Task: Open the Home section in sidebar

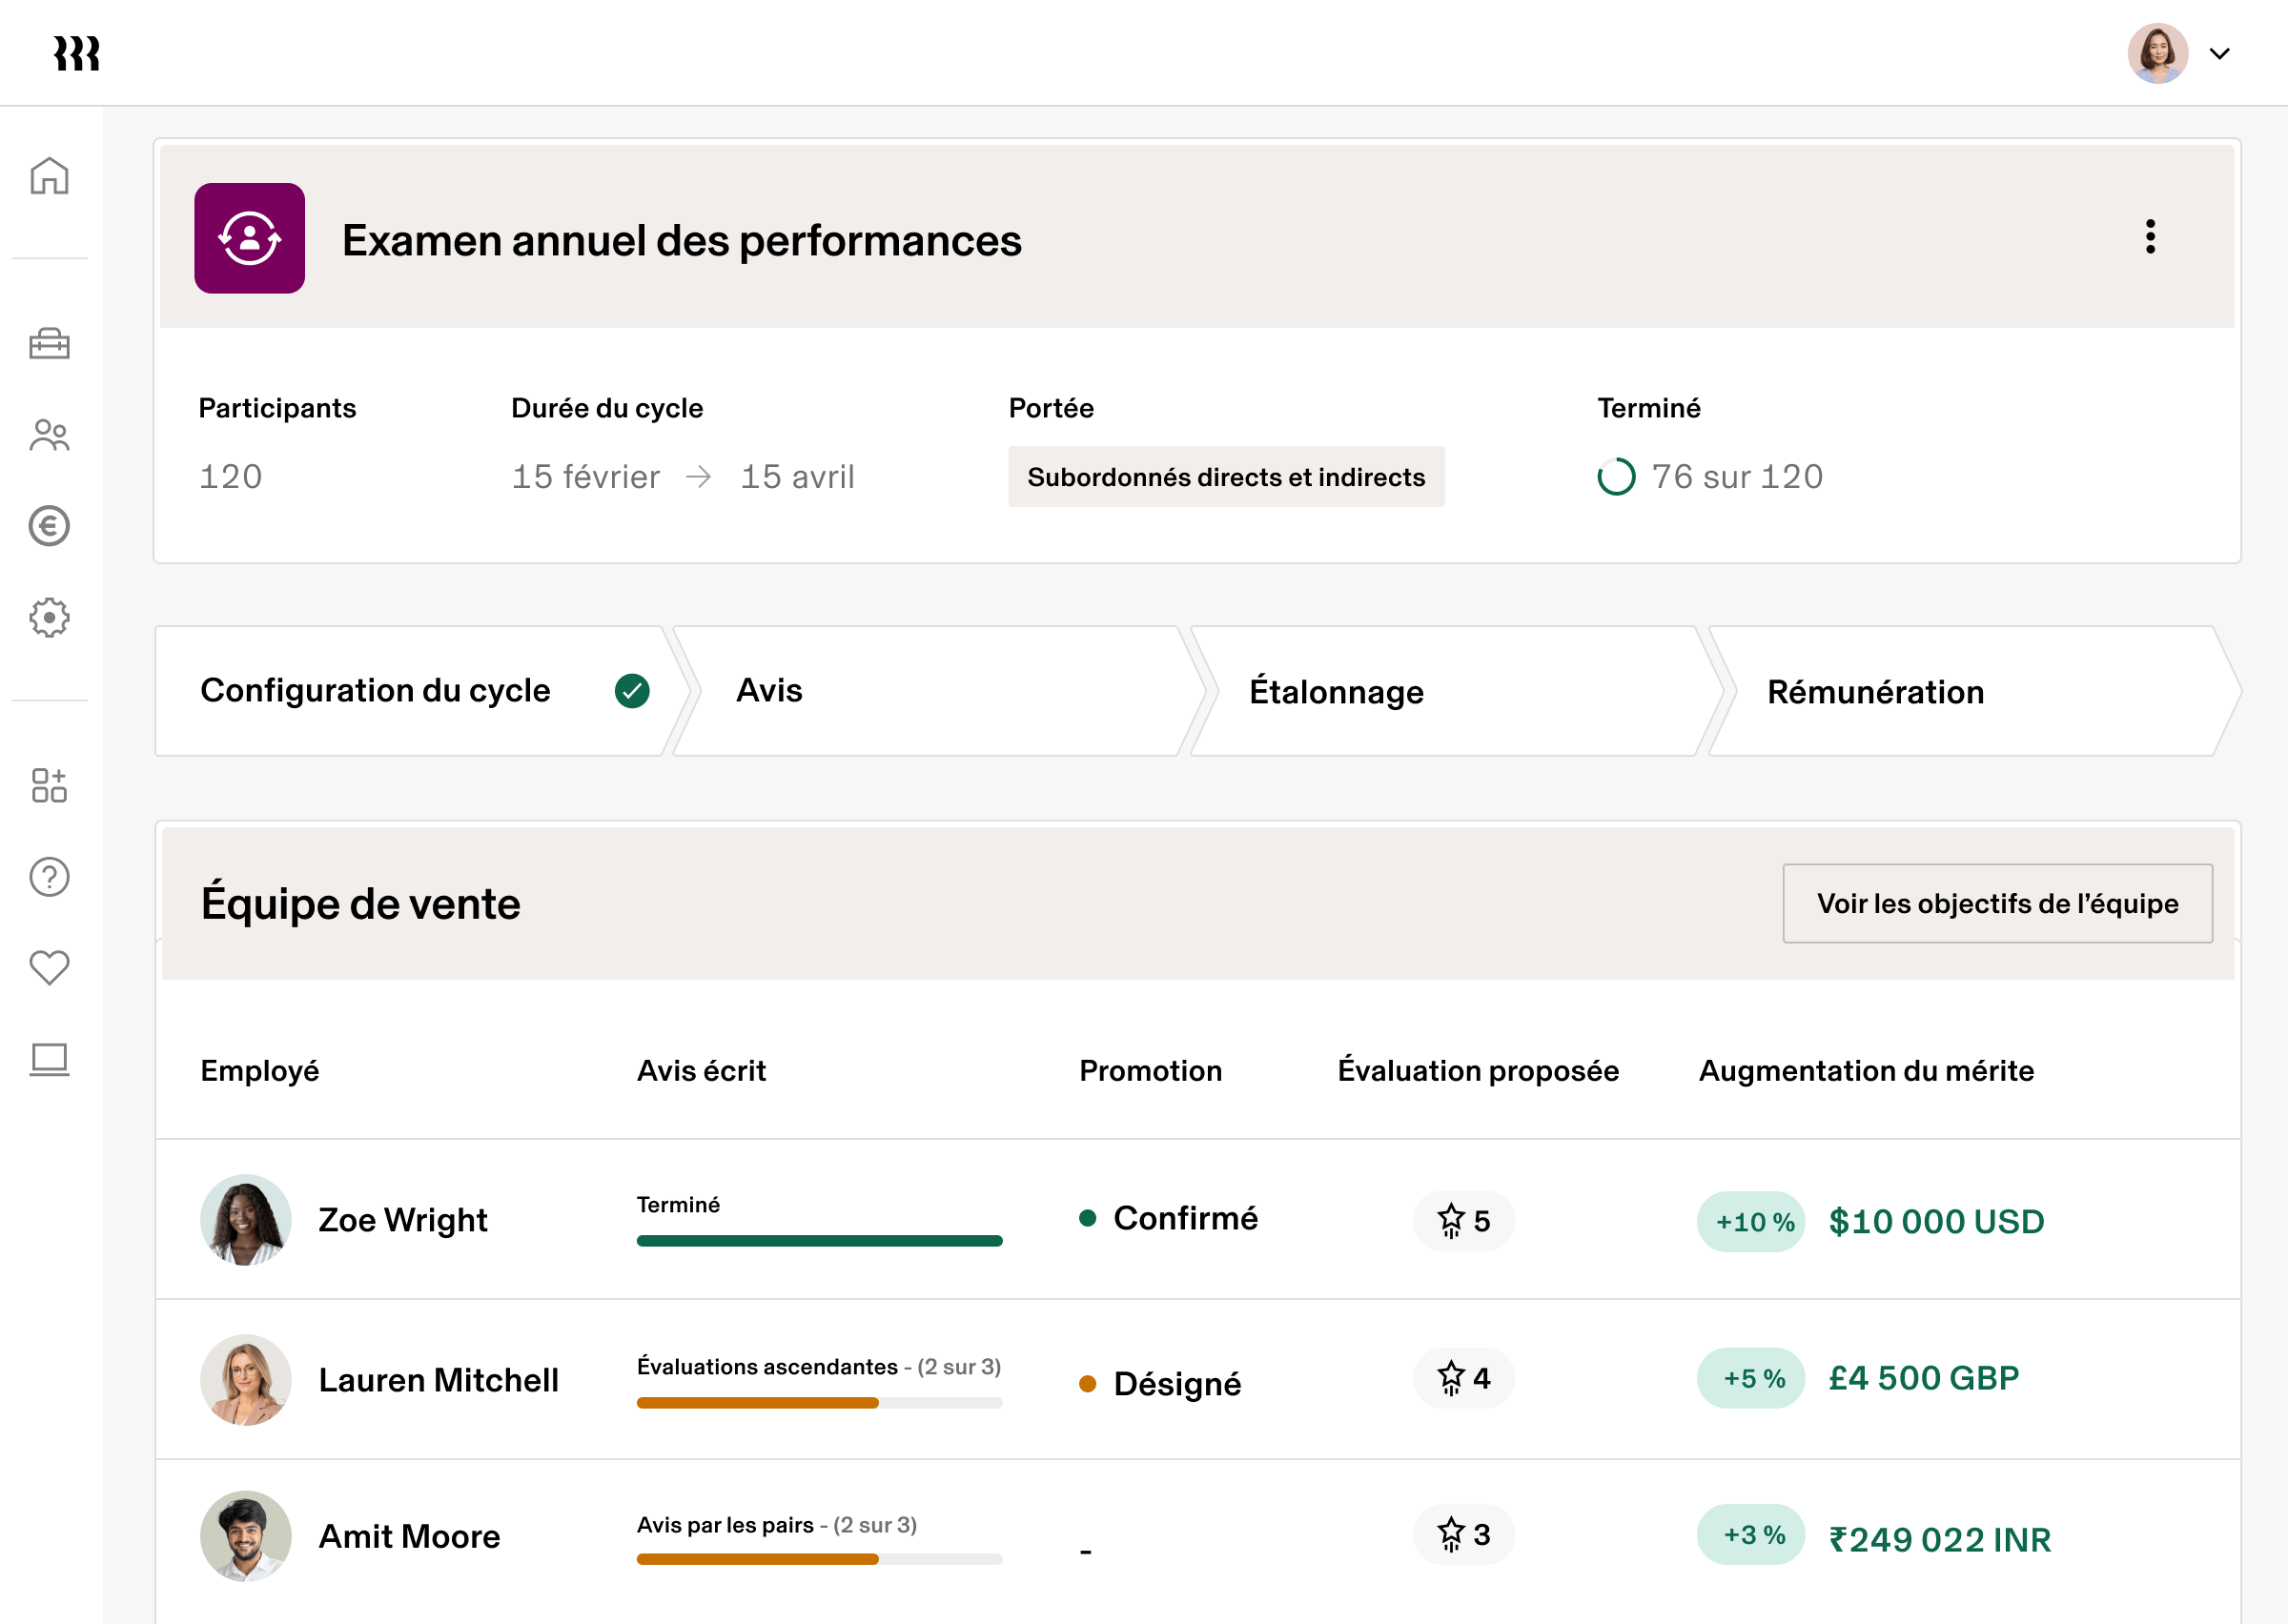Action: pyautogui.click(x=49, y=175)
